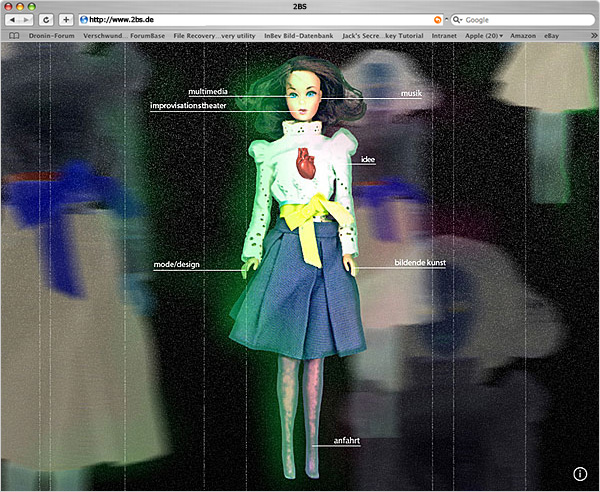Open the Jack's Secre...key Tutorial bookmark

click(x=383, y=36)
